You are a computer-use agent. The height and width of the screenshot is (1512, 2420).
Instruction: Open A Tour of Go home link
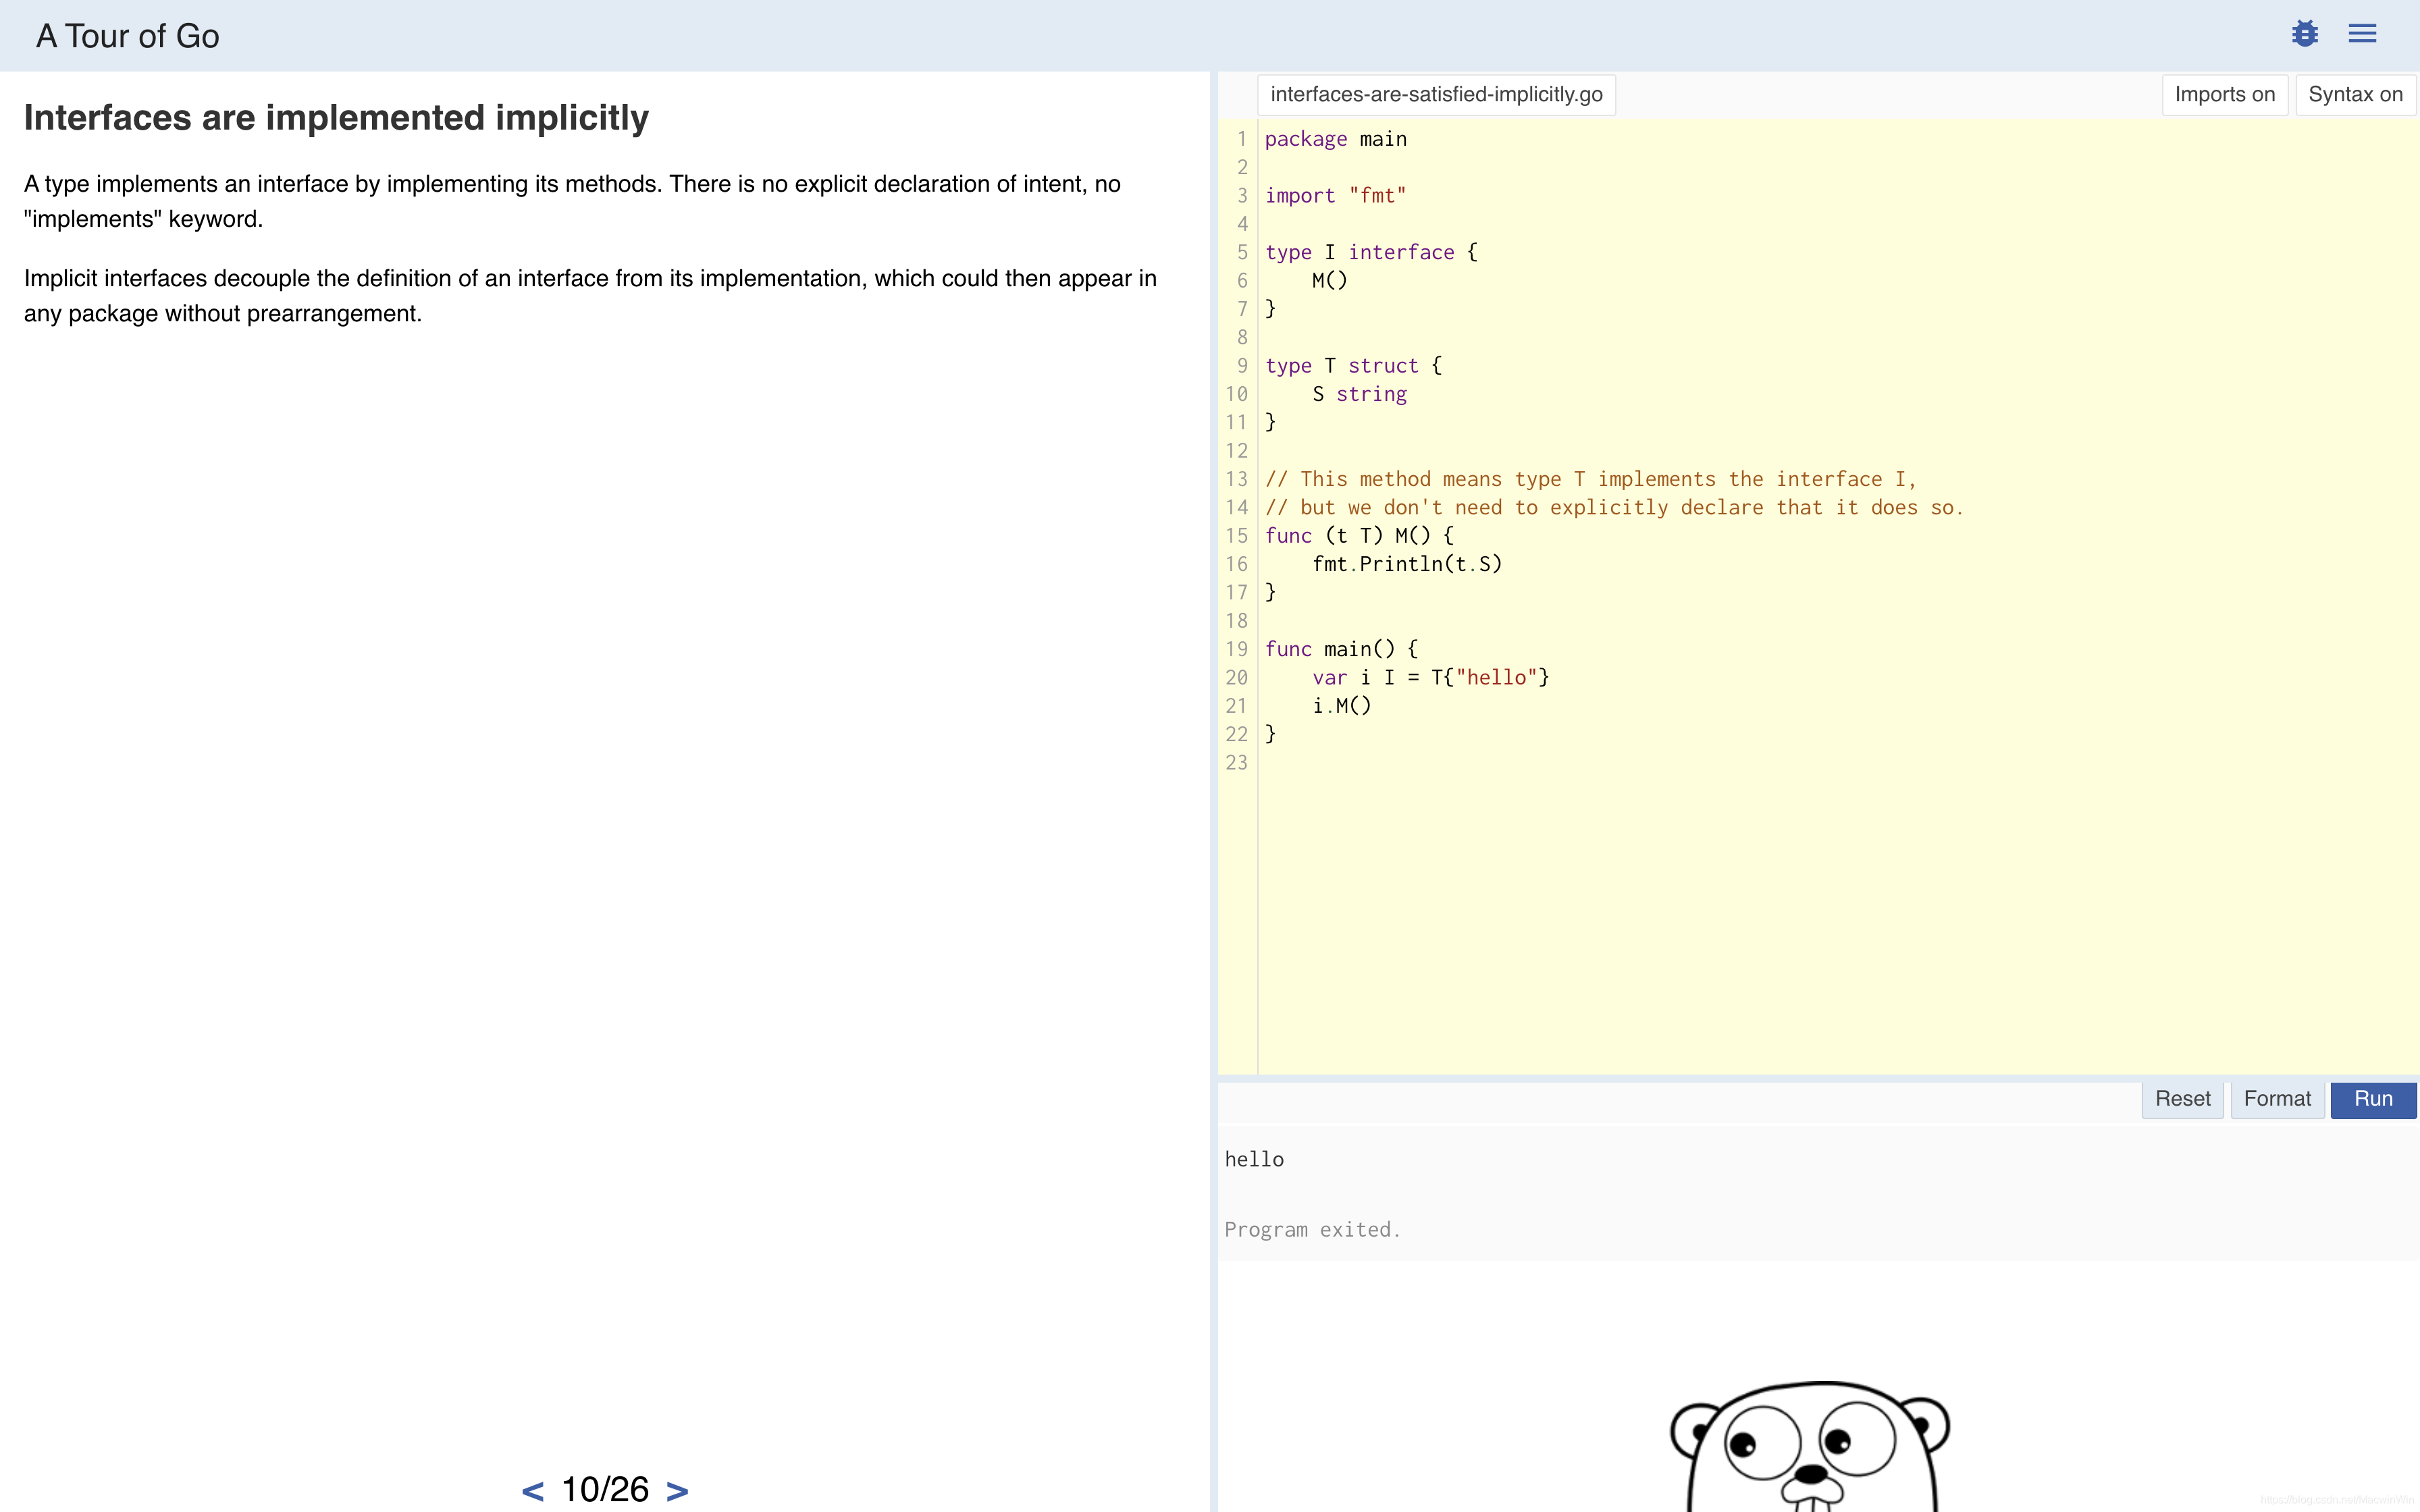(128, 36)
